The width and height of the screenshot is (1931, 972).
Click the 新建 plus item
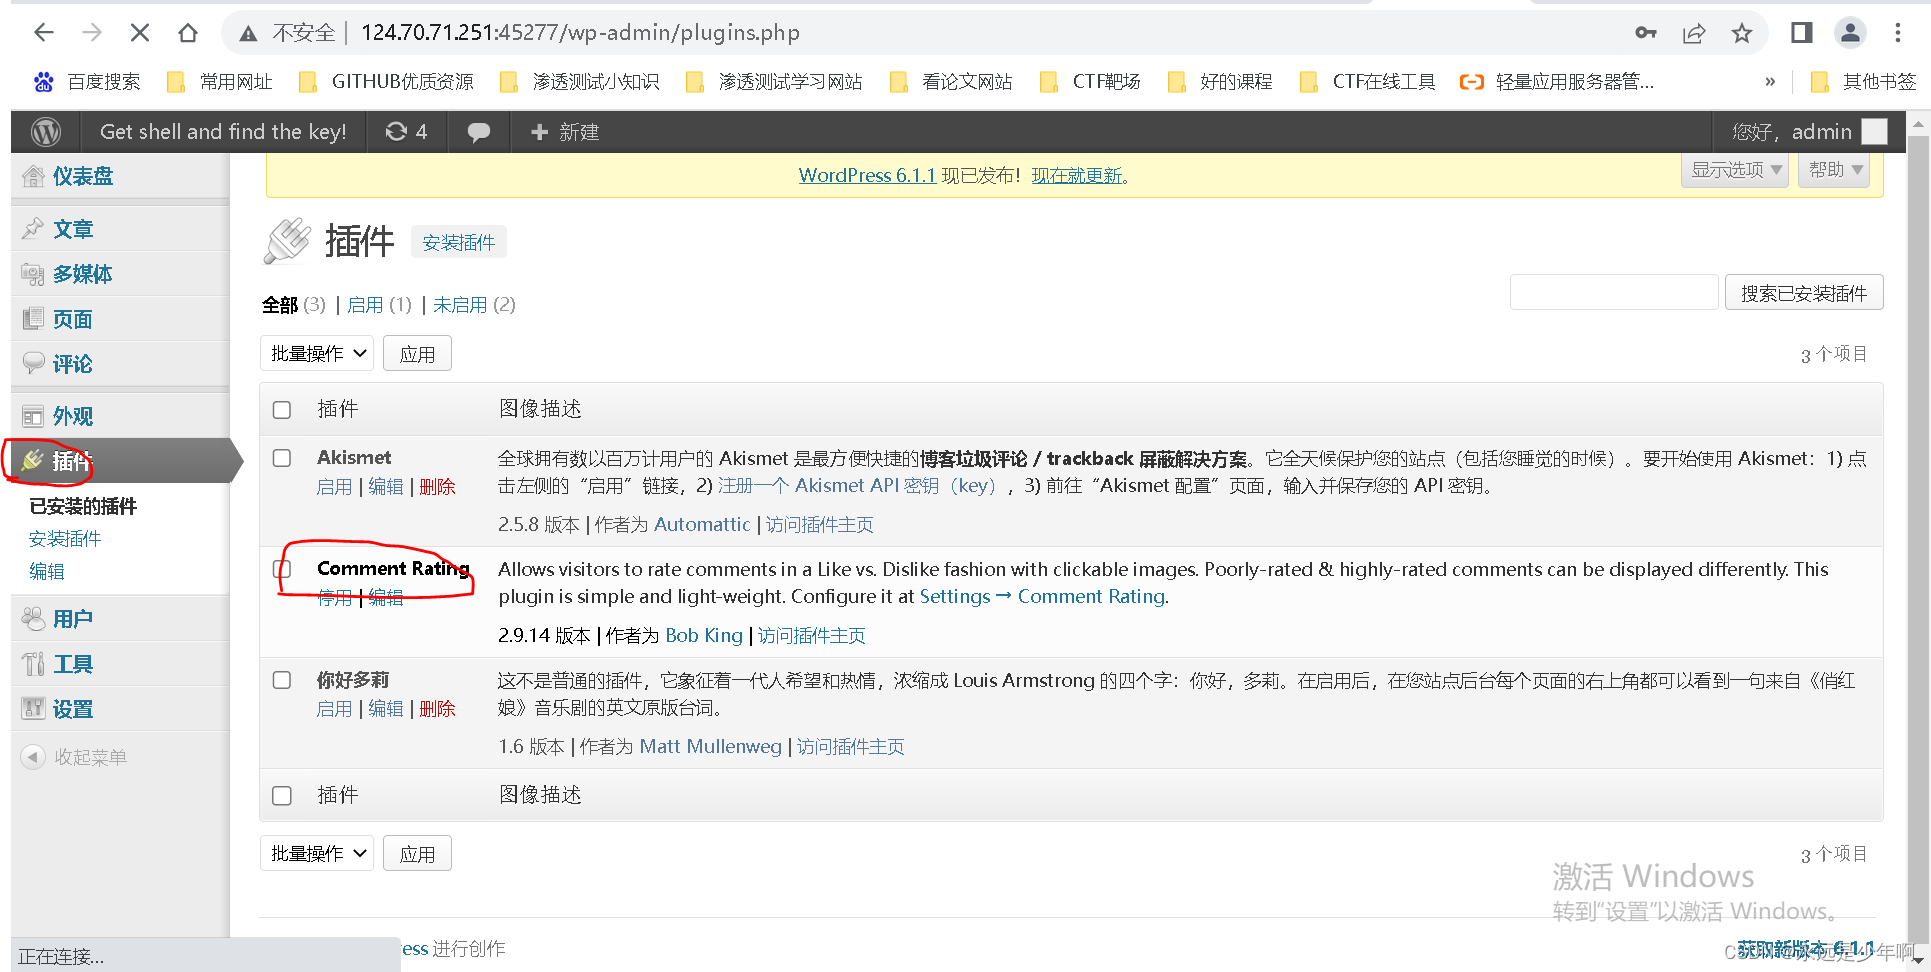[x=565, y=132]
